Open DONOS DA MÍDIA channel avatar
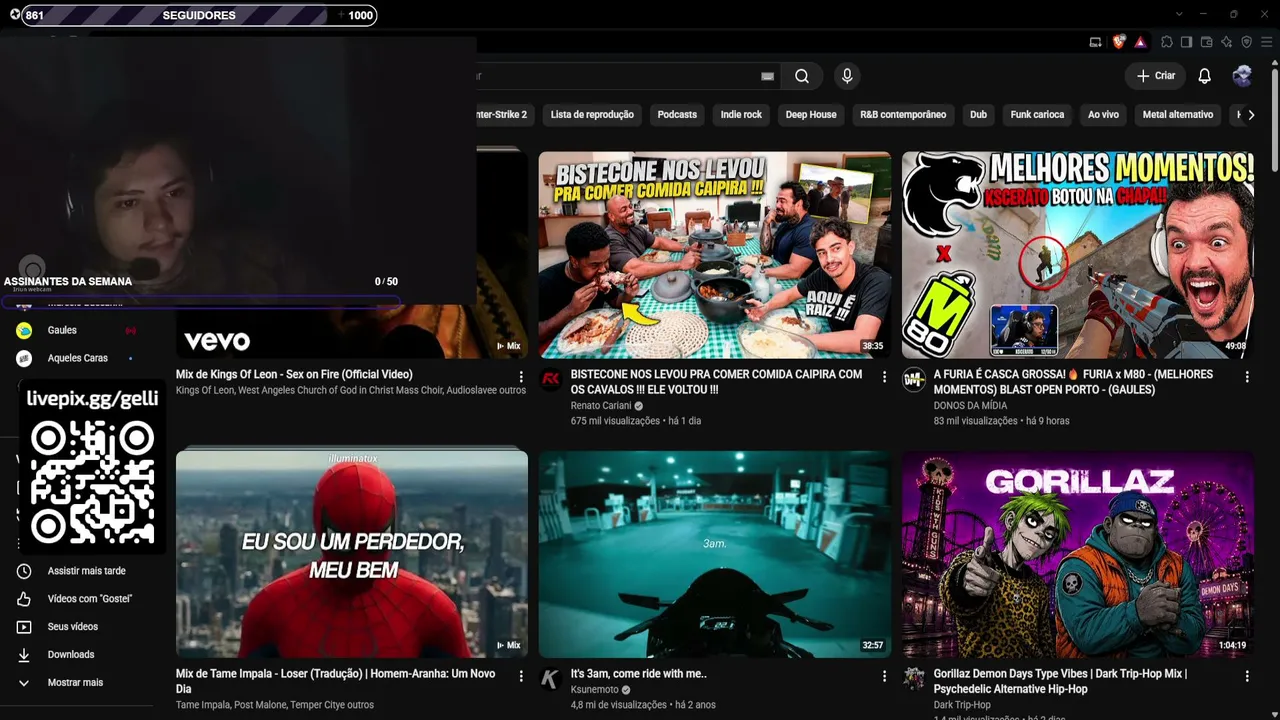Viewport: 1280px width, 720px height. tap(914, 380)
